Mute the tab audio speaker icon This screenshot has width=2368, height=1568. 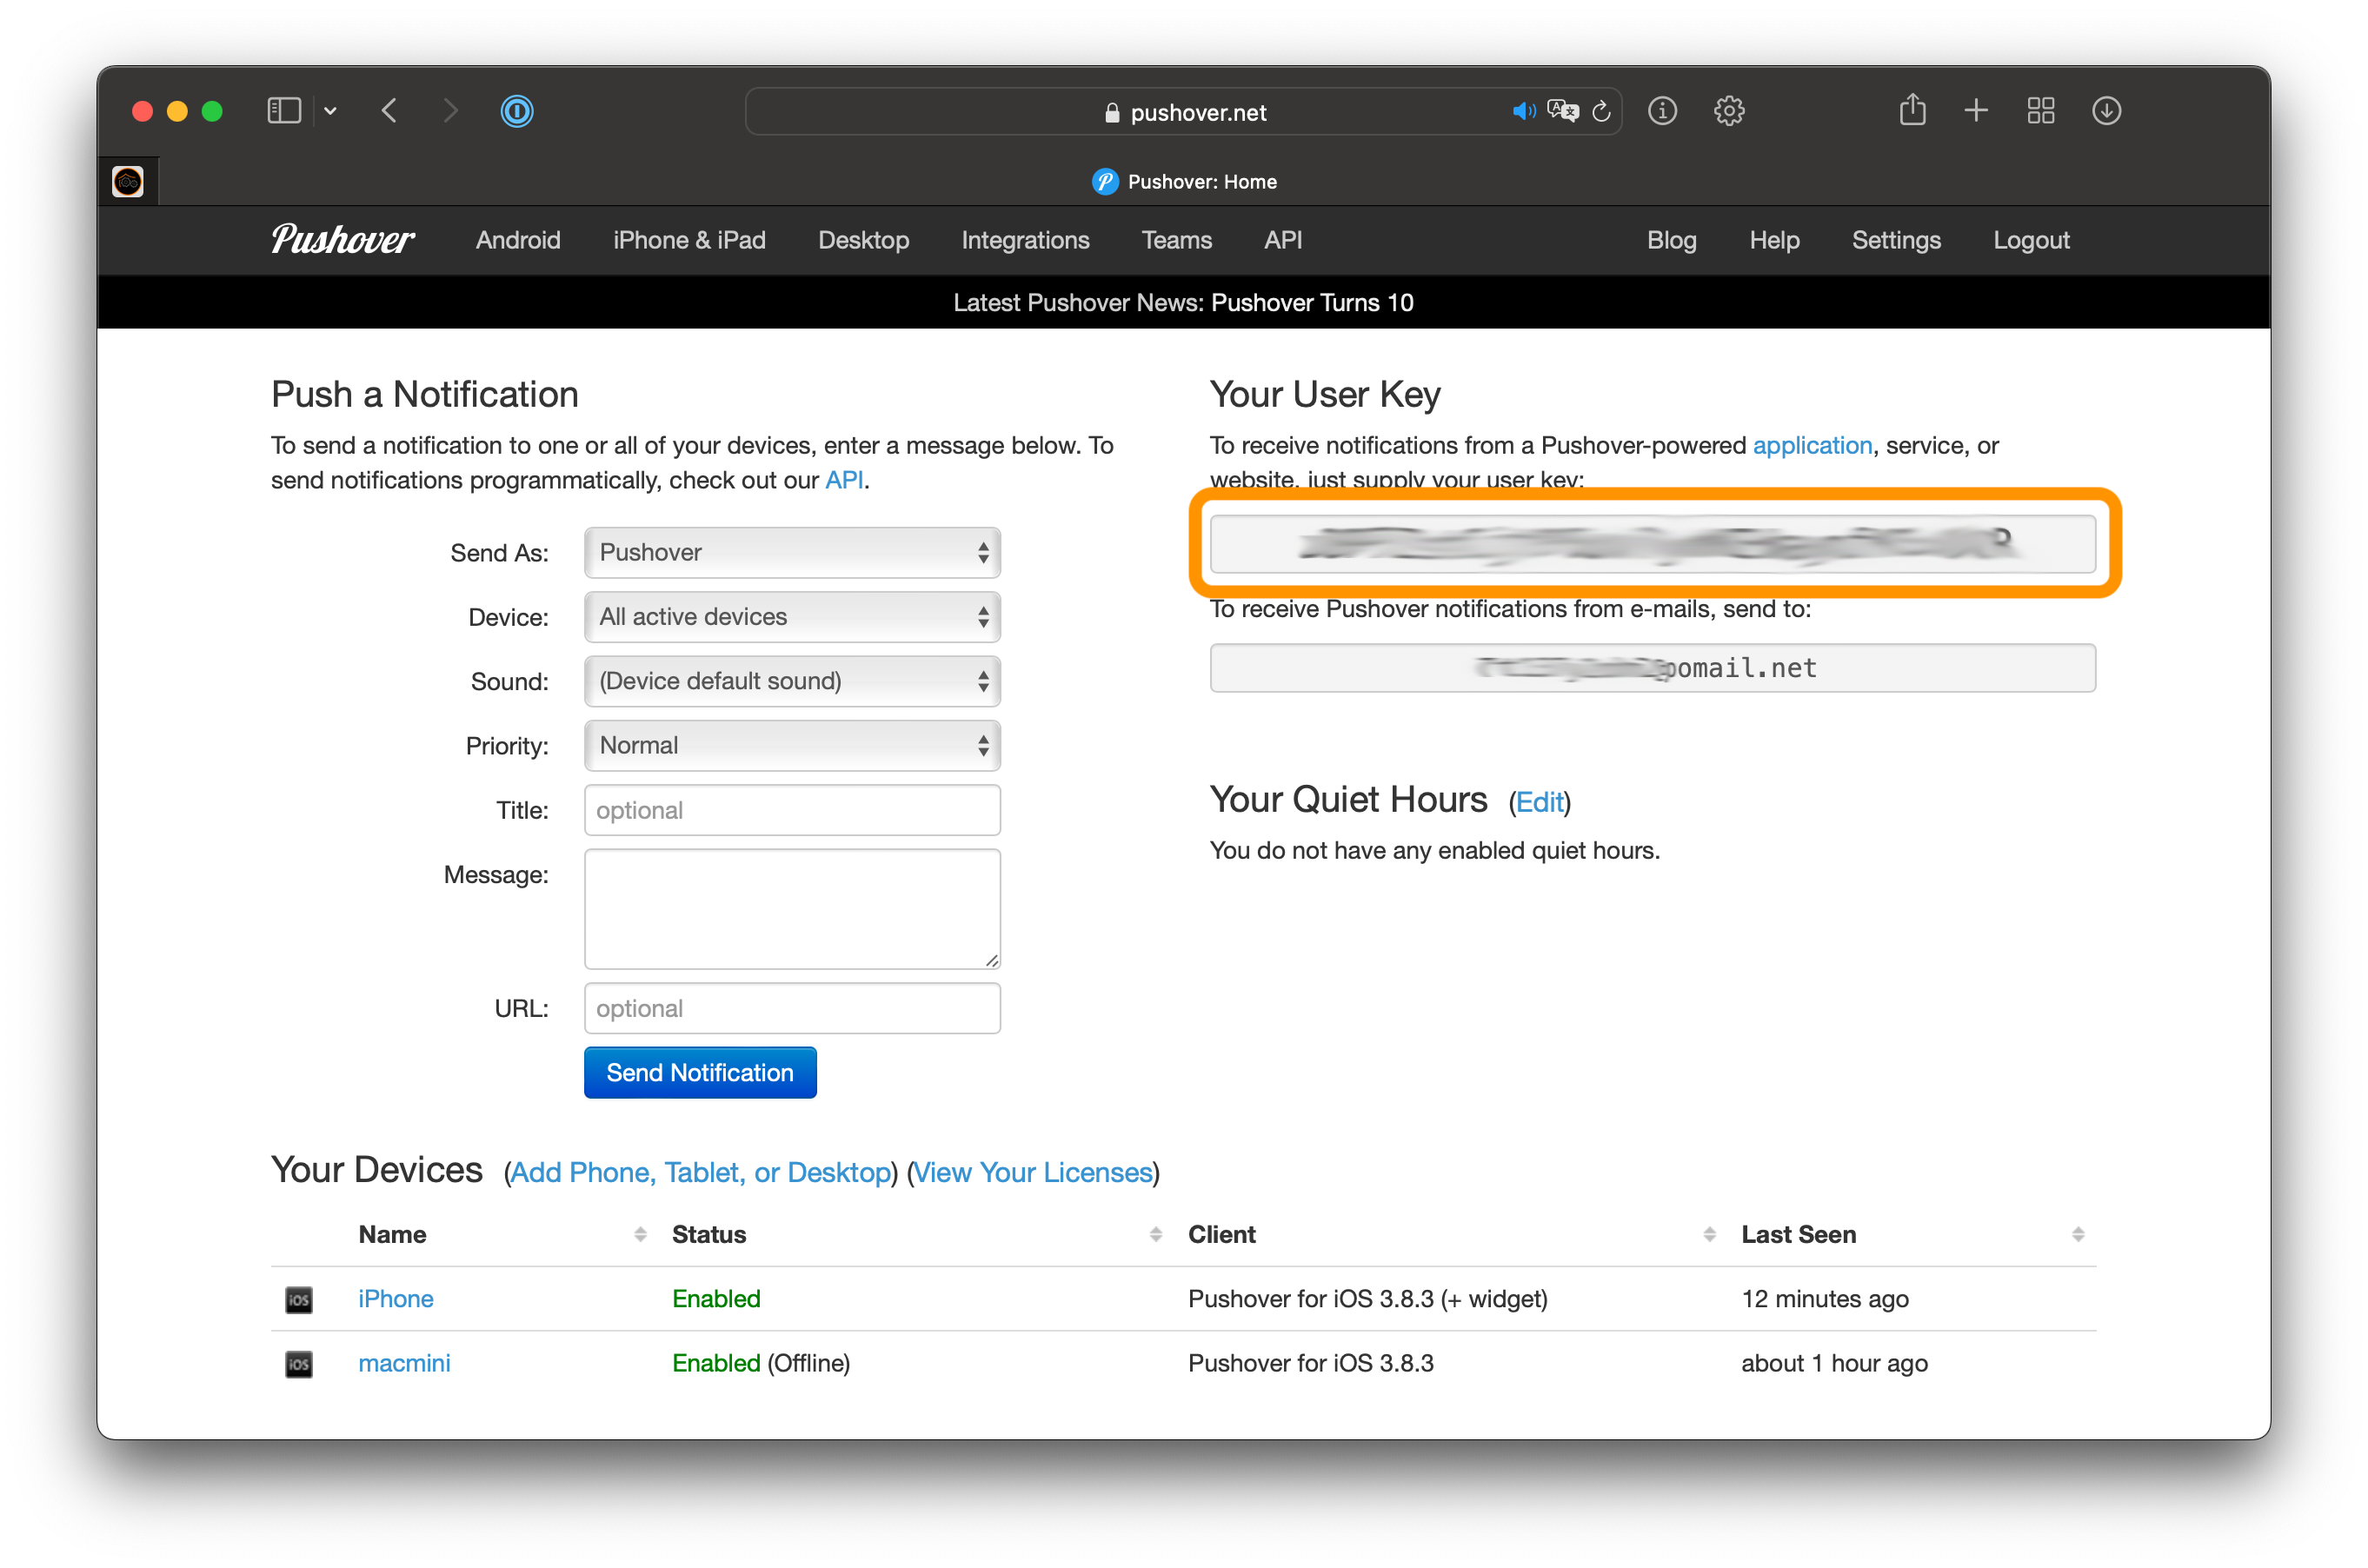point(1523,111)
